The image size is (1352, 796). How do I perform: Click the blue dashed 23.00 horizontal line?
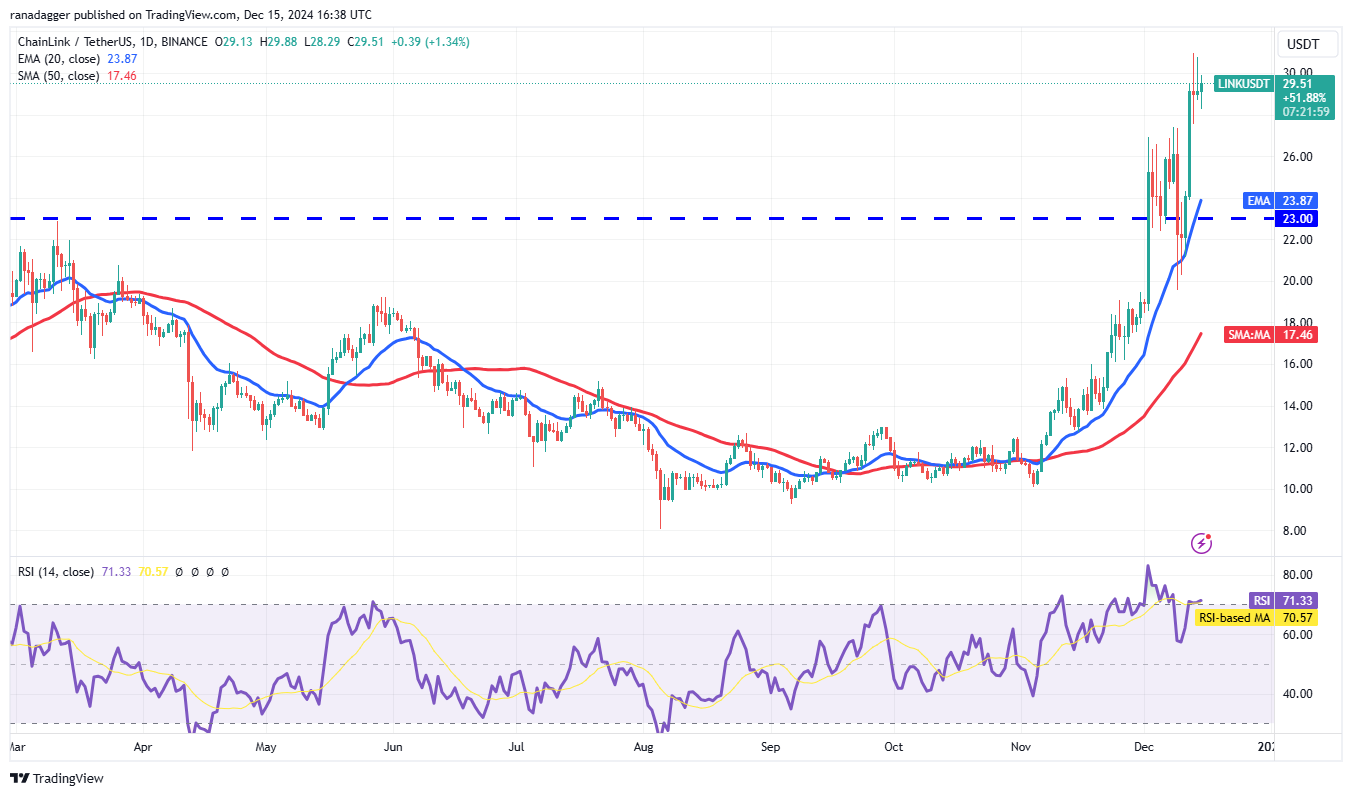600,218
